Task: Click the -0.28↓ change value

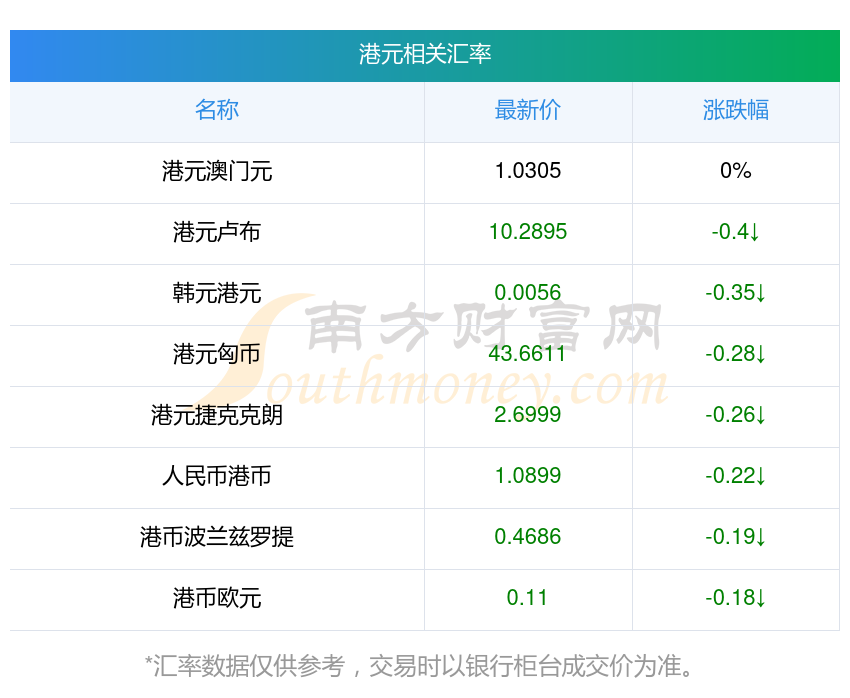Action: [x=736, y=354]
